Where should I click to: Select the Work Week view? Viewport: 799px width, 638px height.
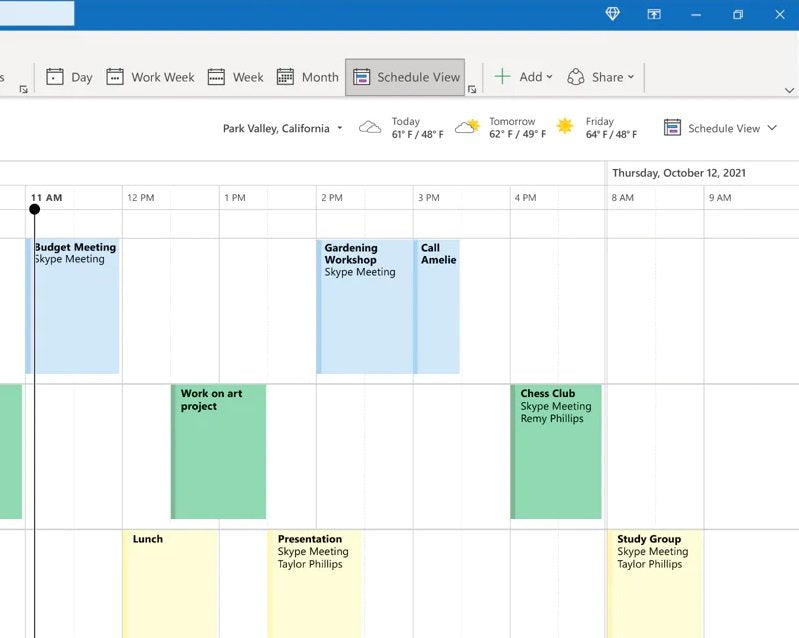[x=150, y=77]
